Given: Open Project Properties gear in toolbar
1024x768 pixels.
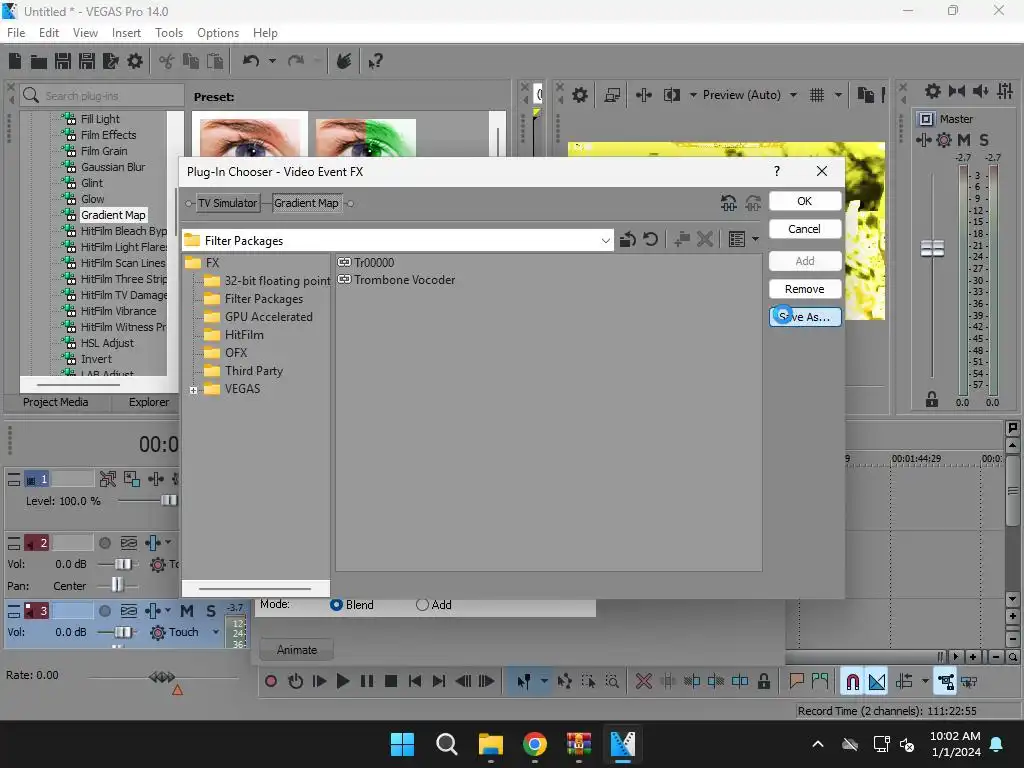Looking at the screenshot, I should [135, 61].
